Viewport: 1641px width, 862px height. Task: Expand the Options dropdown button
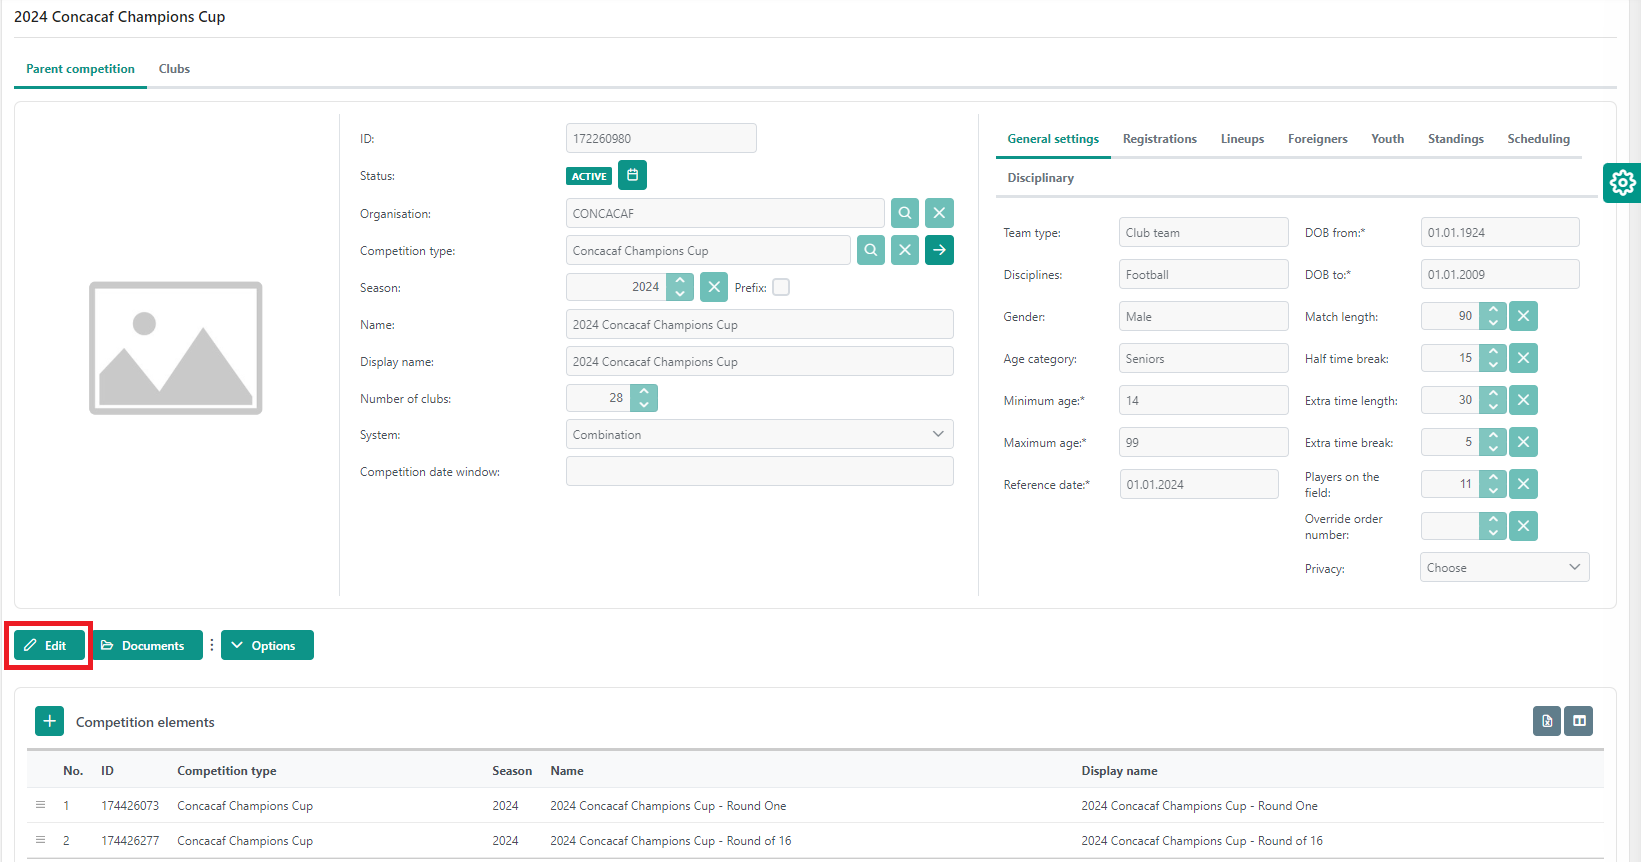tap(267, 645)
